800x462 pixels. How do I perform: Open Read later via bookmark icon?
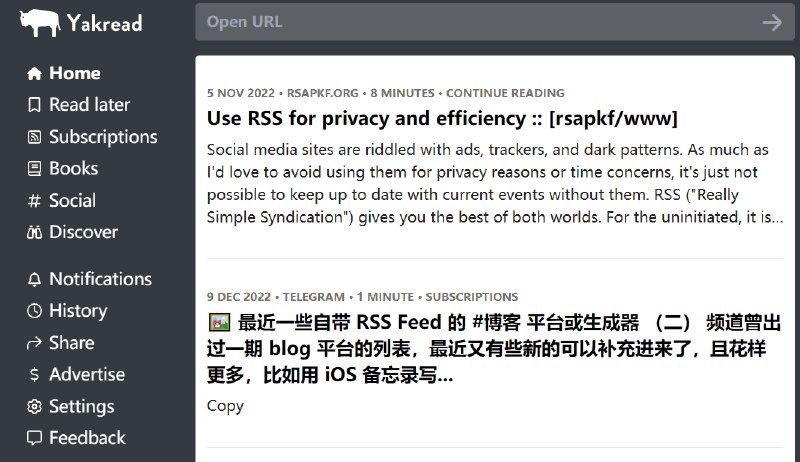click(x=34, y=105)
